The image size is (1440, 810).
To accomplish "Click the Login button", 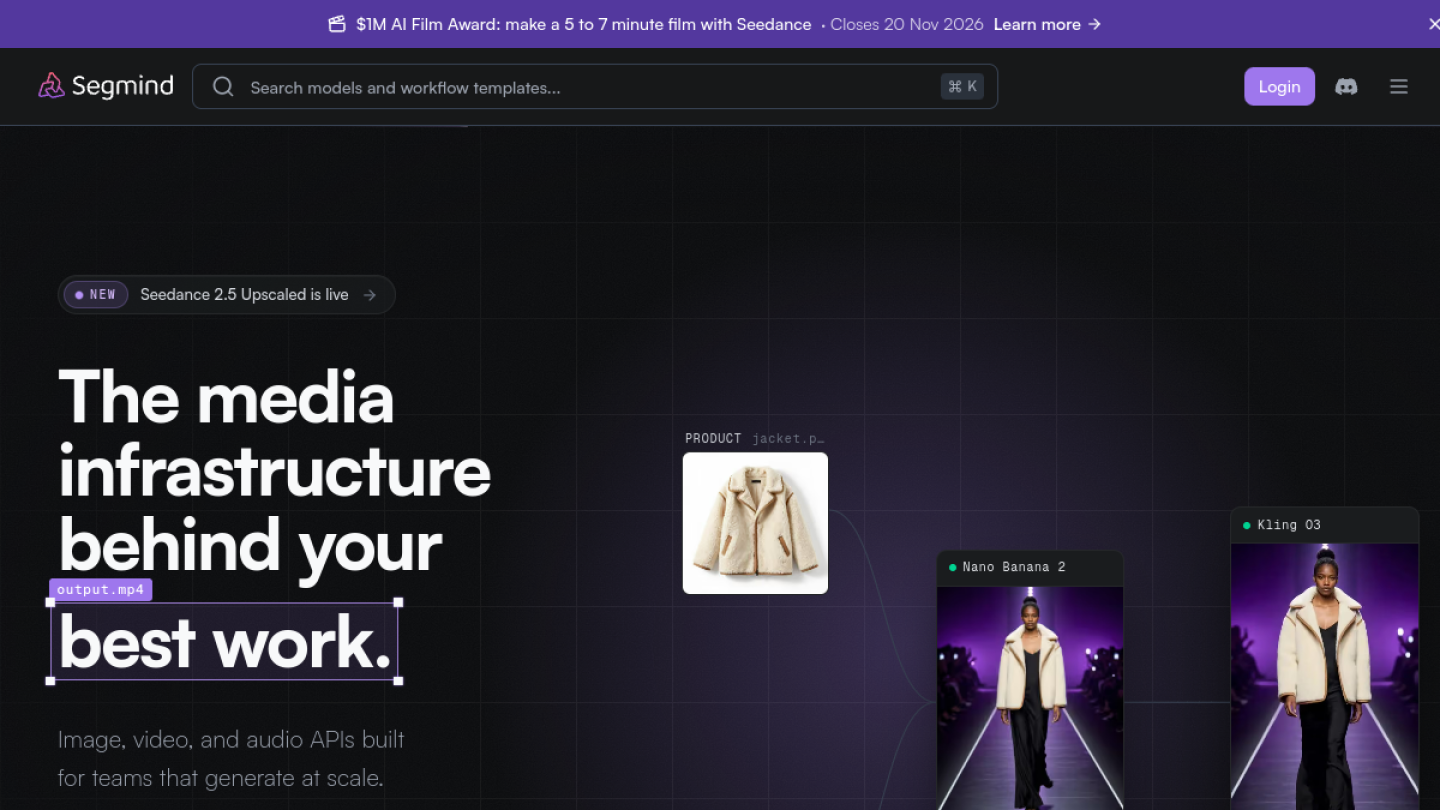I will [1279, 87].
